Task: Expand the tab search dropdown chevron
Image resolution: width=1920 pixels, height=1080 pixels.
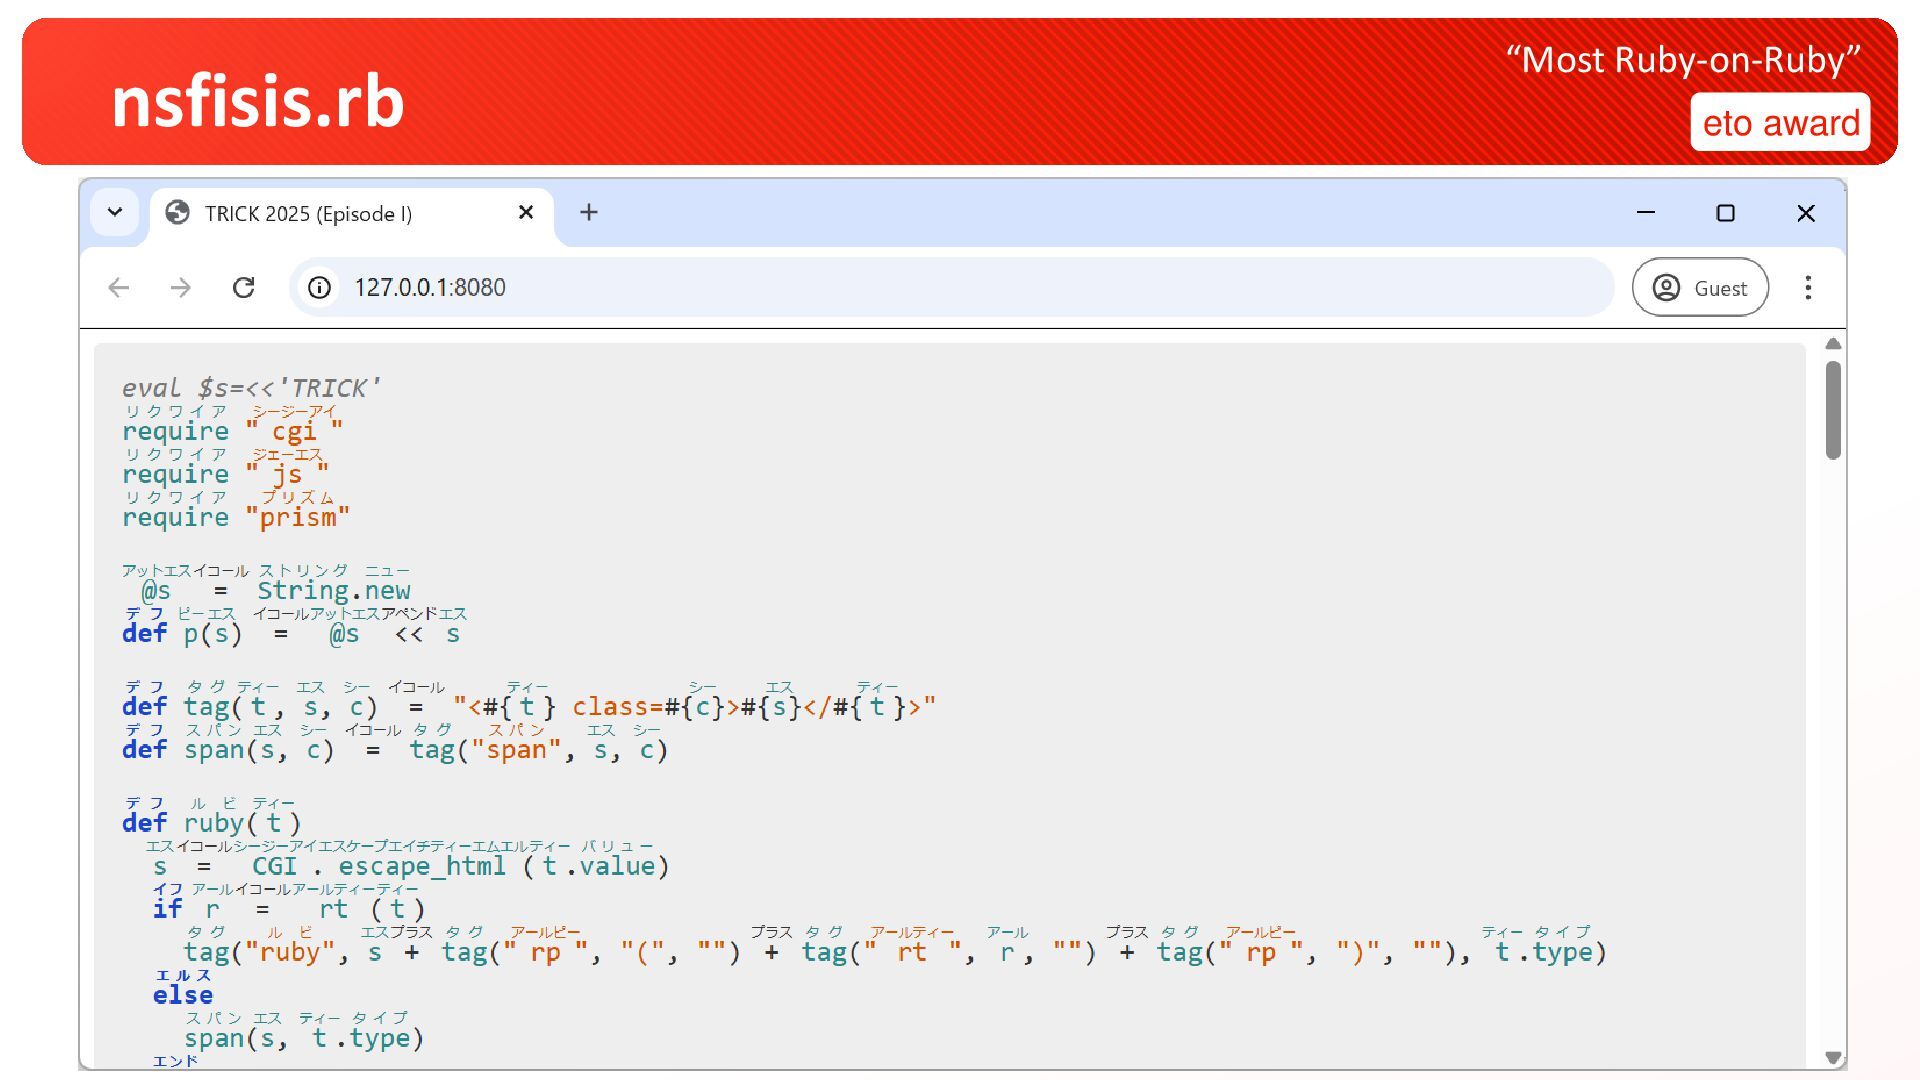Action: (x=115, y=213)
